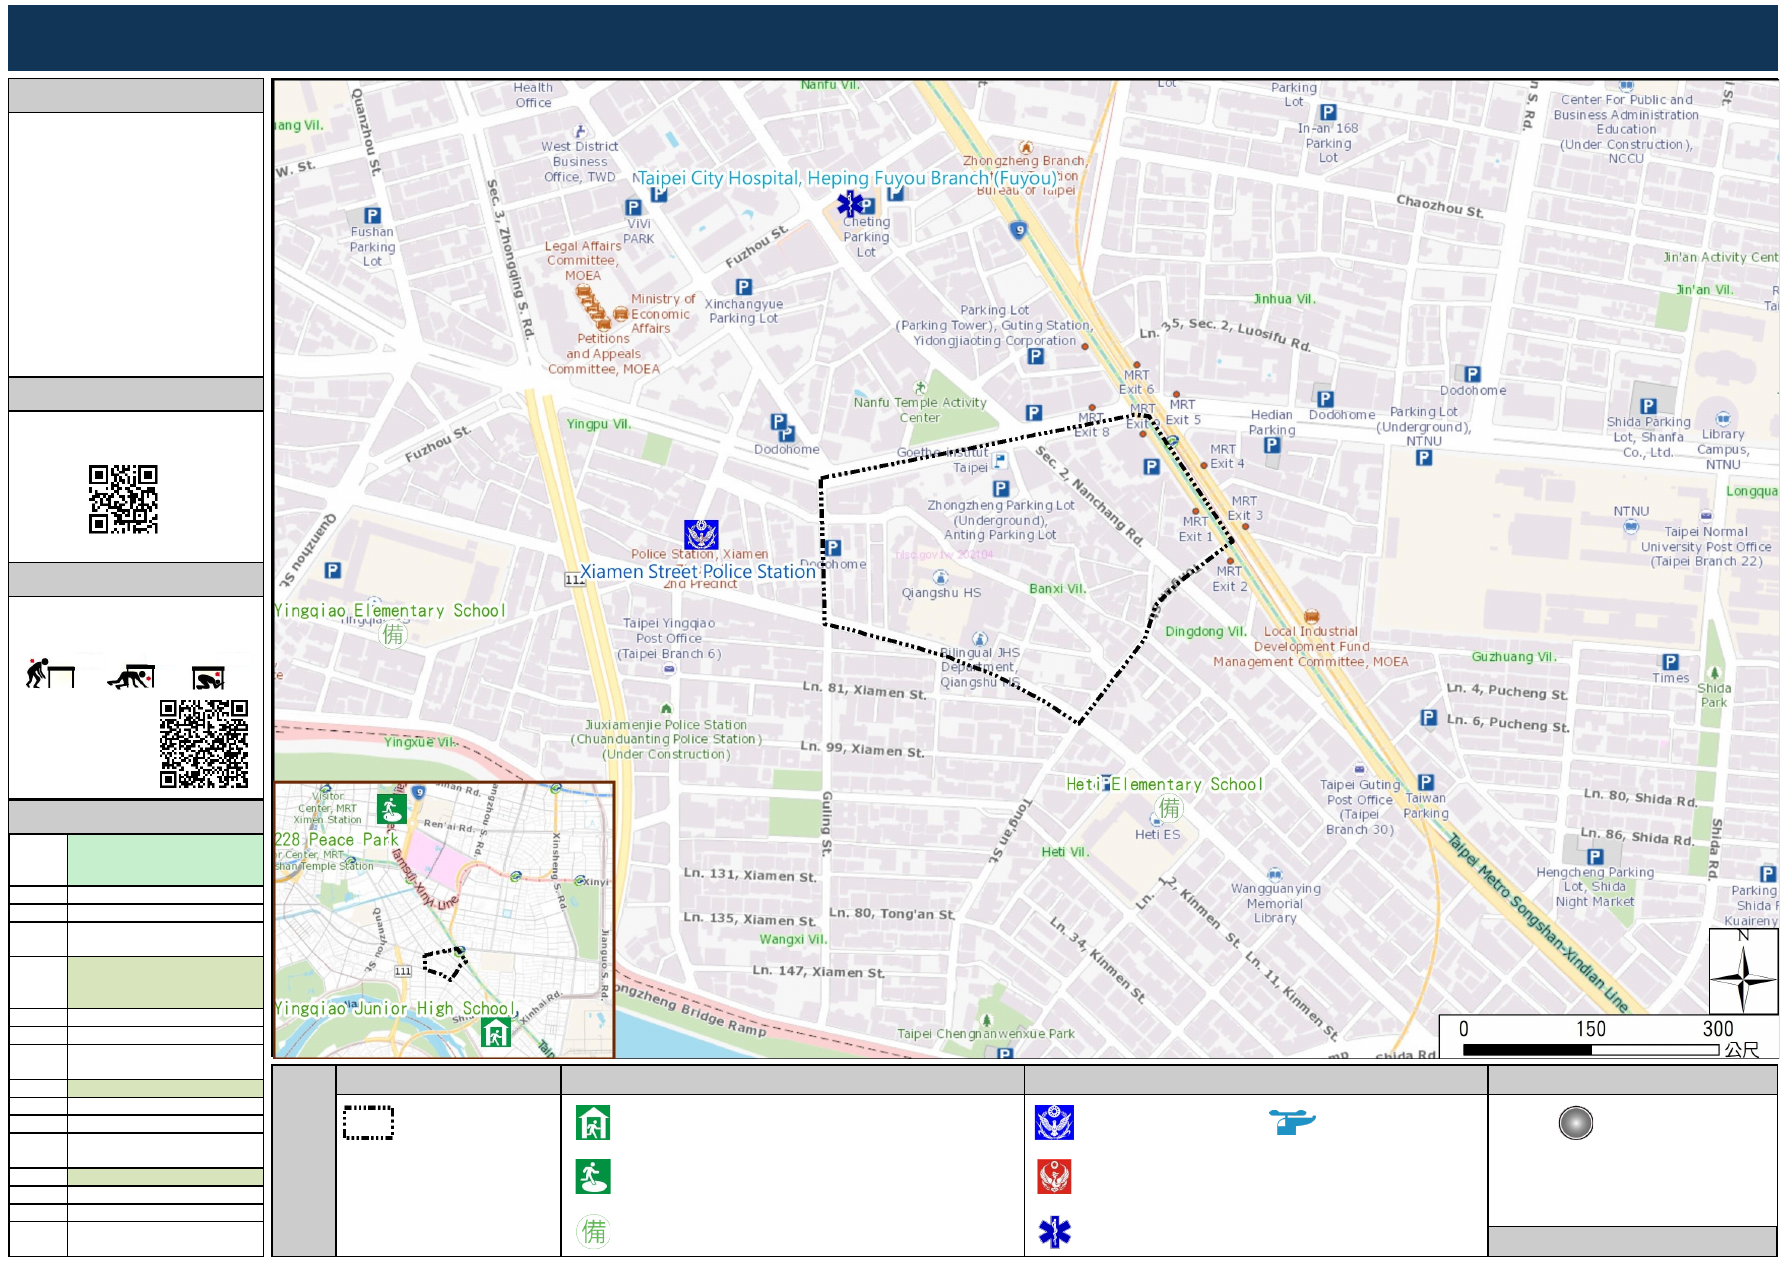
Task: Click the 備 symbol below Heti Elementary School
Action: 1169,808
